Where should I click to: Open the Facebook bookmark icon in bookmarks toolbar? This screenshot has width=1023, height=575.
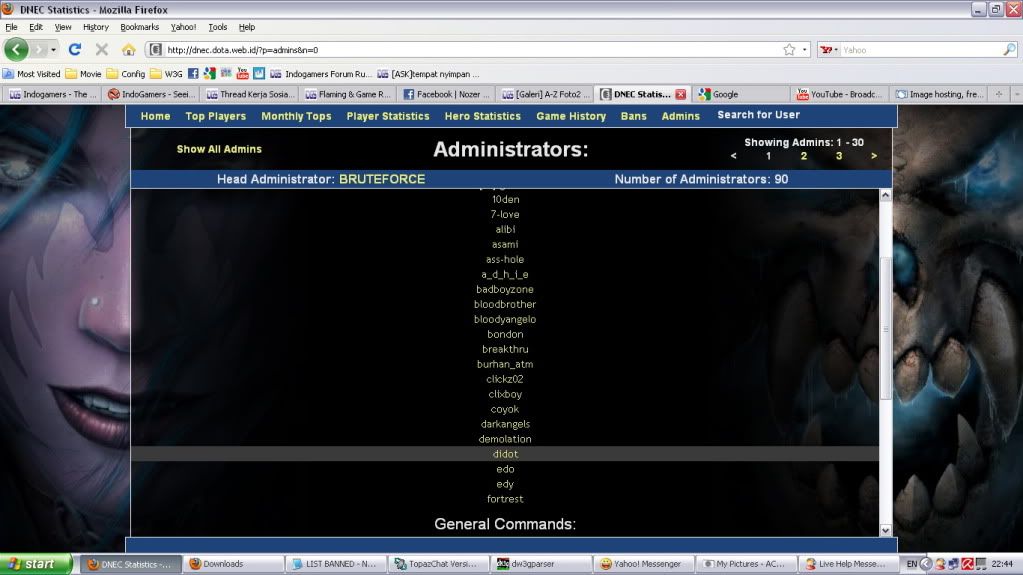click(x=193, y=74)
